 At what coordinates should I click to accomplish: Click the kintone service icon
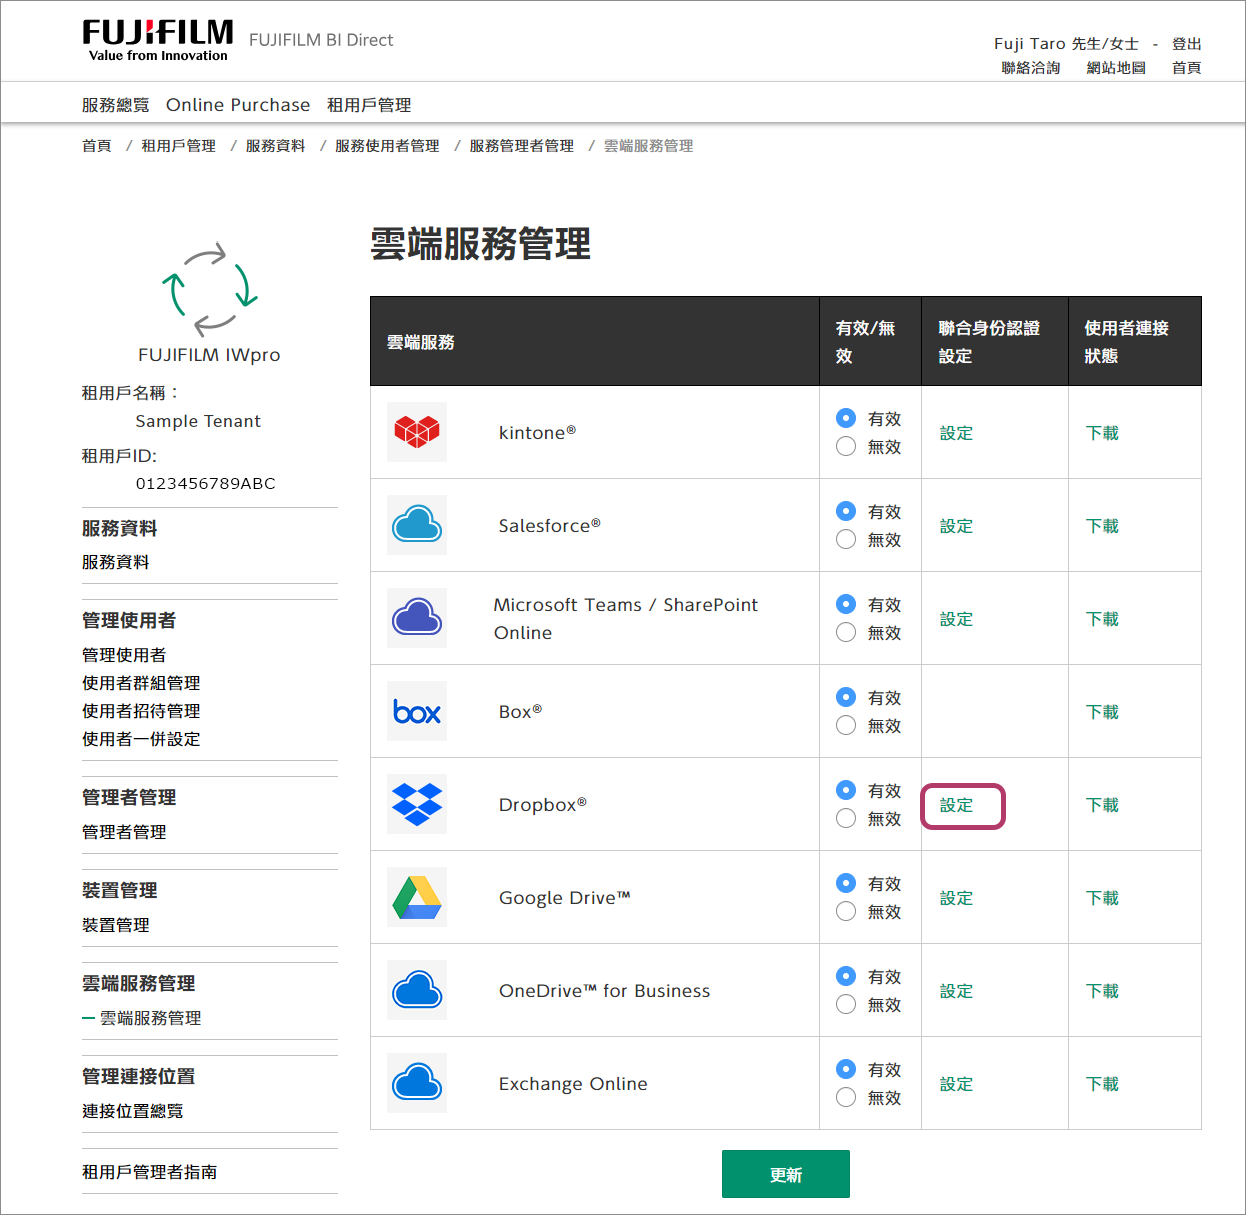[x=417, y=432]
